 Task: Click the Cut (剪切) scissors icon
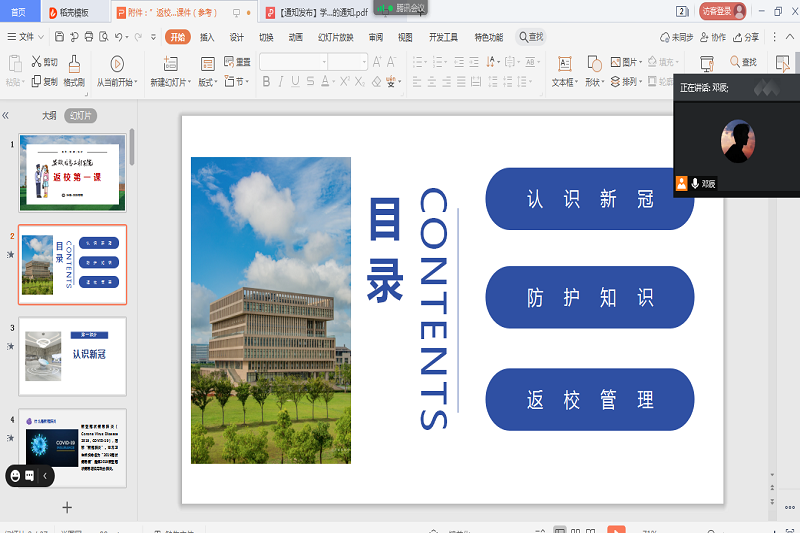pos(35,62)
